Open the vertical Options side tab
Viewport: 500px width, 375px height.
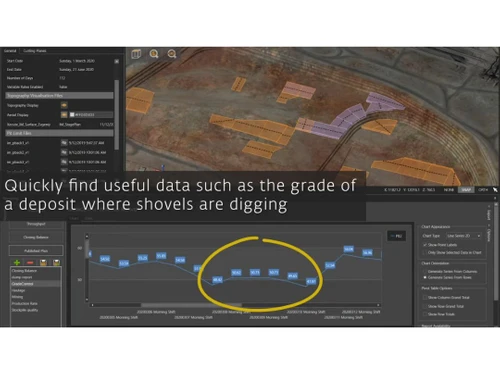(489, 234)
